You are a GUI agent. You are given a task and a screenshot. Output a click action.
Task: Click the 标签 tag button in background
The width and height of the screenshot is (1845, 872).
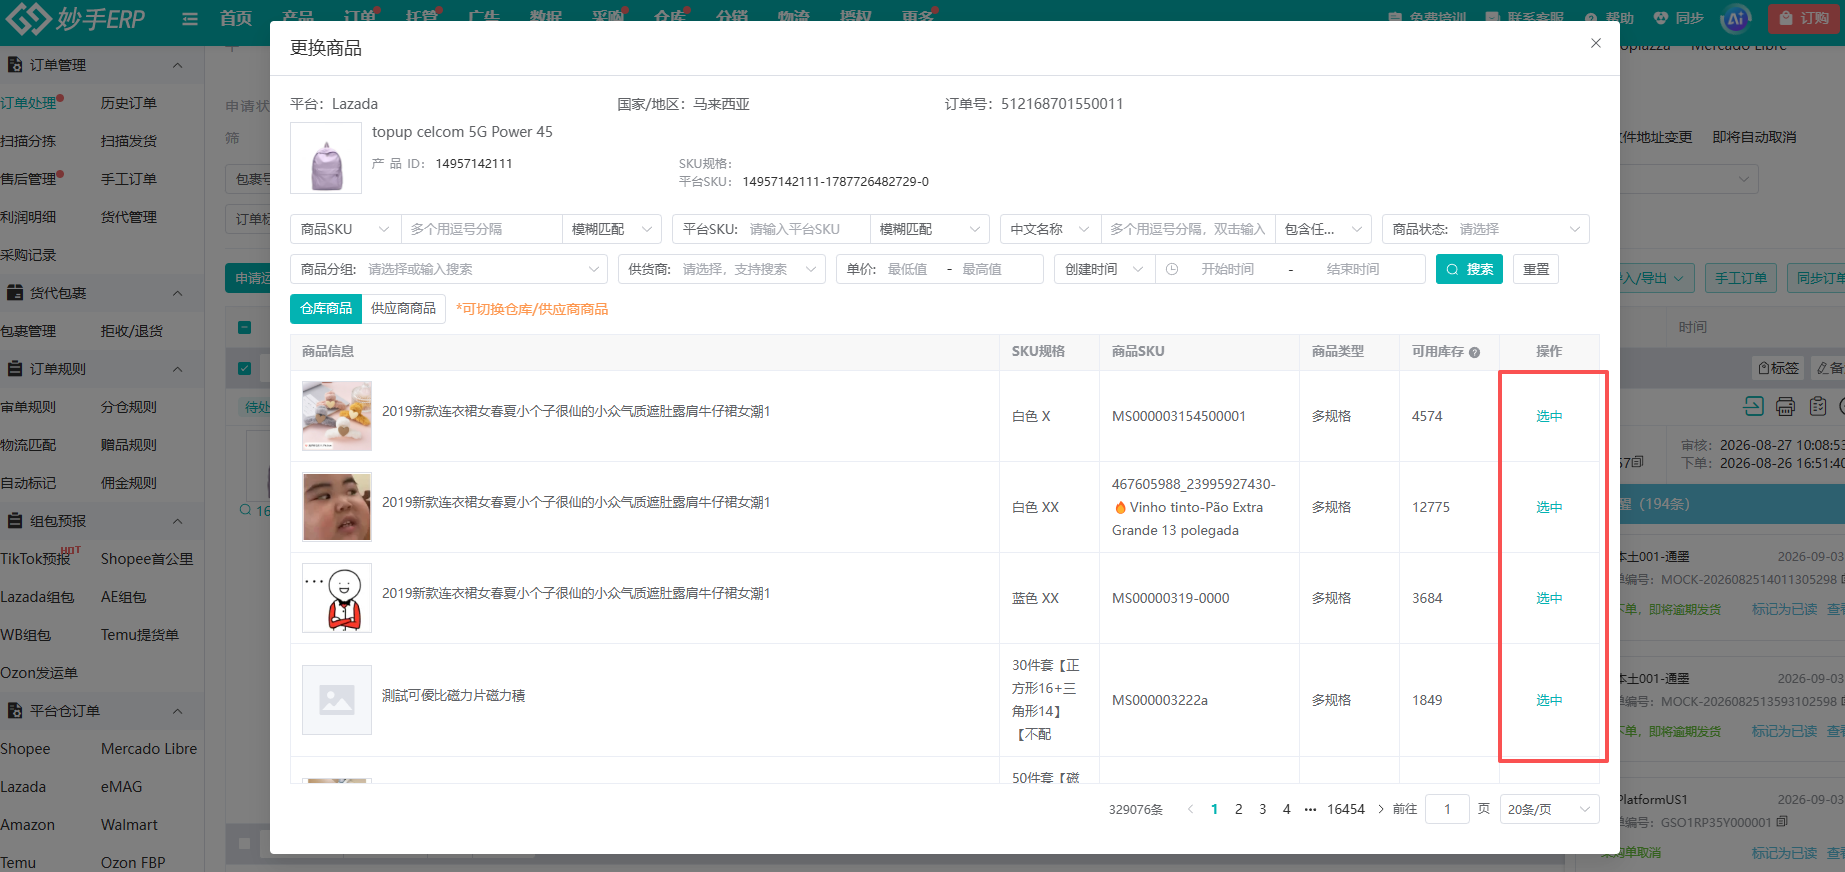pyautogui.click(x=1778, y=368)
